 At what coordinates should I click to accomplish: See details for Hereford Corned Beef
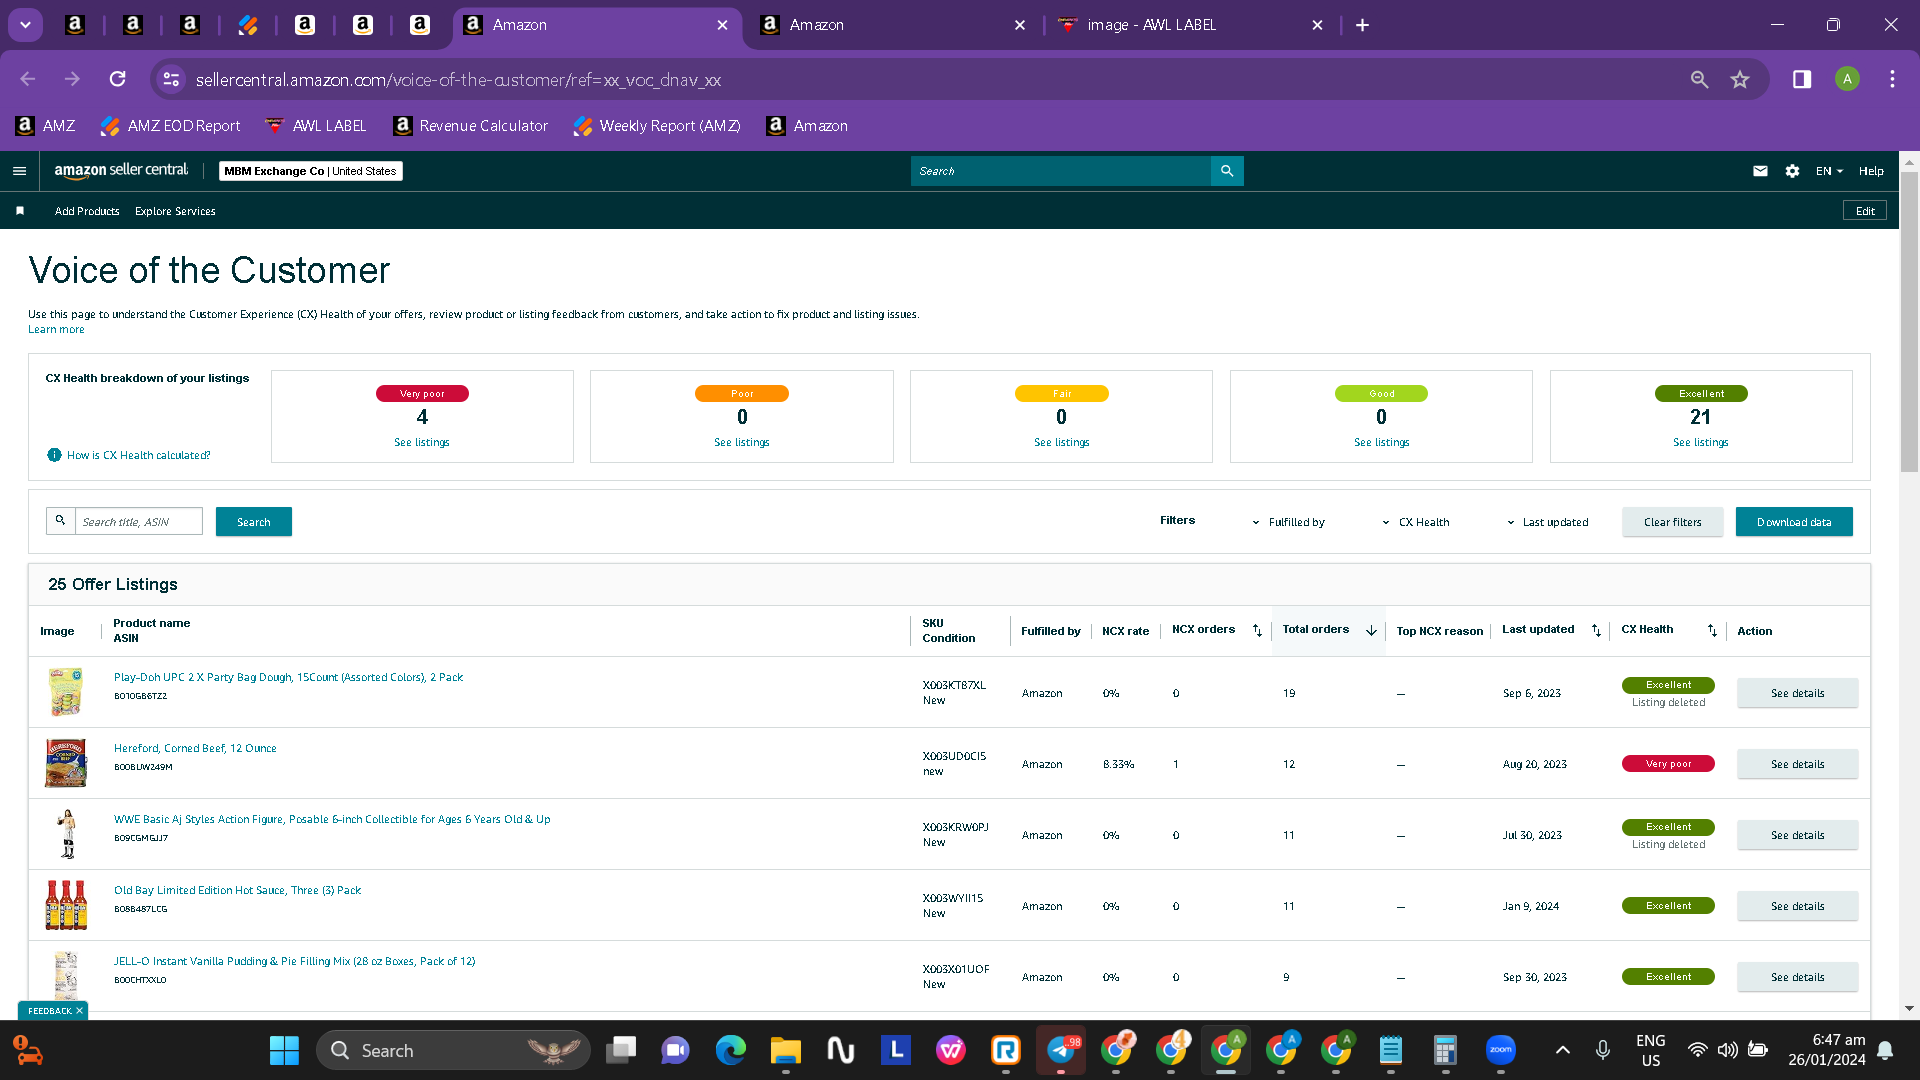1797,764
